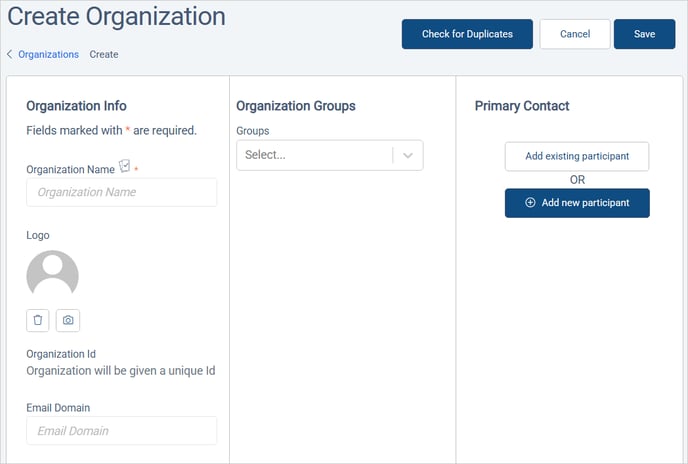Focus the Organization Name input field
Screen dimensions: 688x464
click(121, 192)
